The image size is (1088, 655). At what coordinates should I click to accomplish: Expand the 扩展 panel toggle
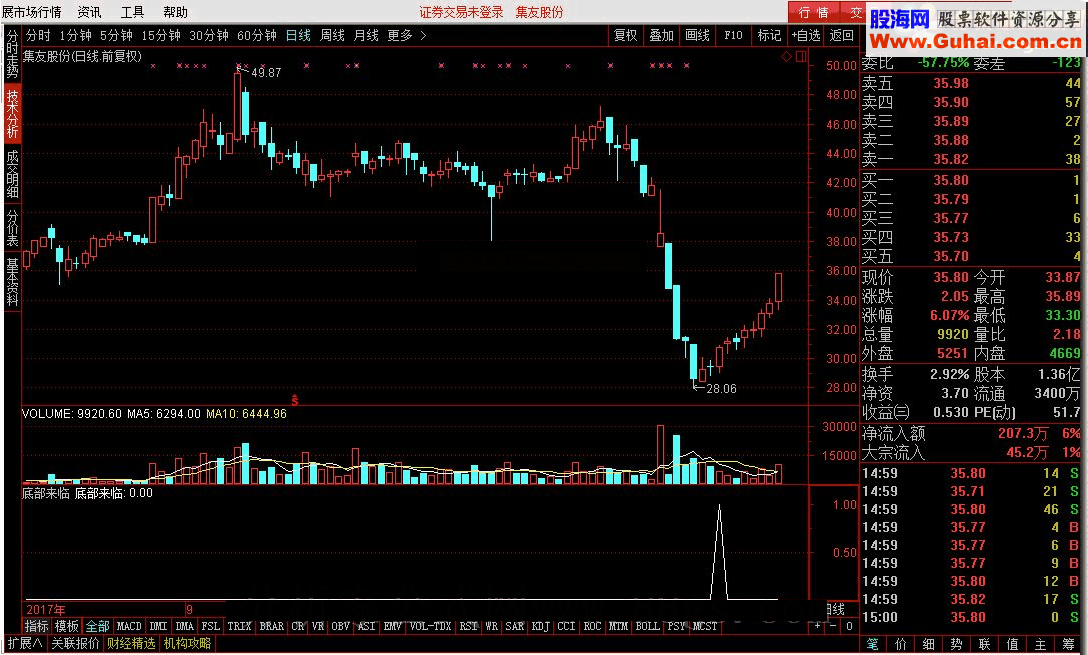tap(25, 643)
